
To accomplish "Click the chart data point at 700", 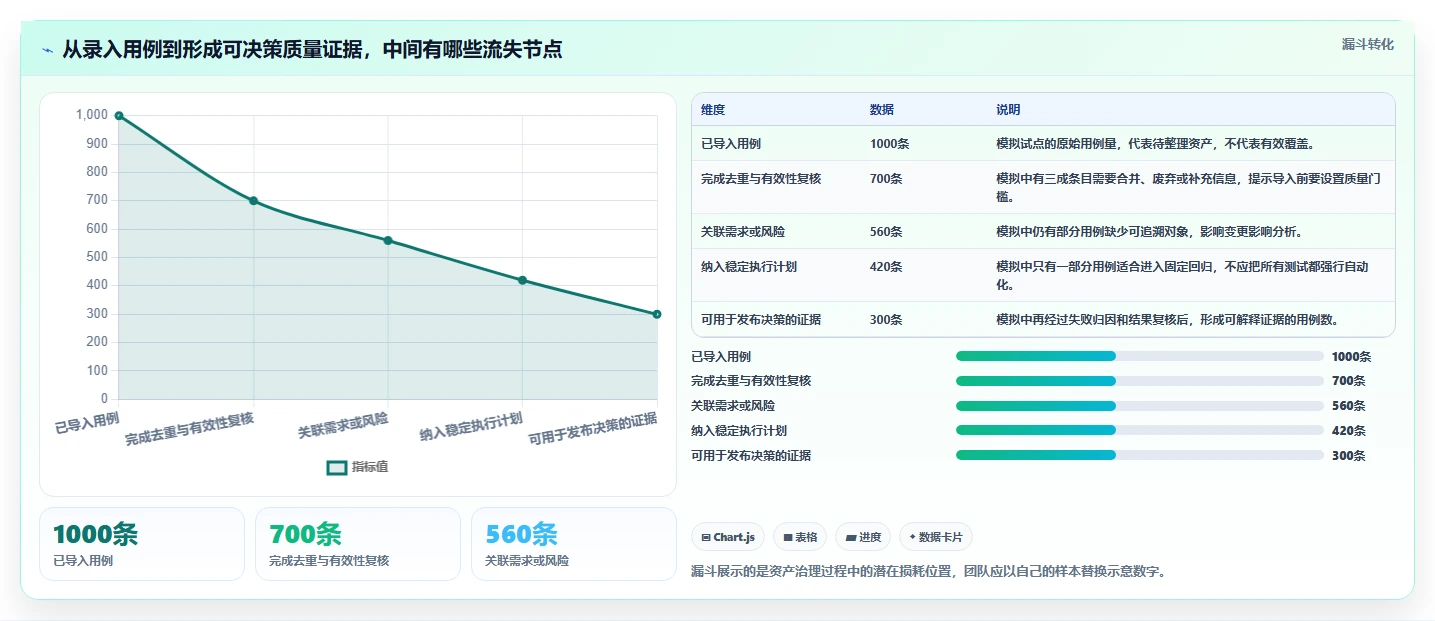I will [x=253, y=201].
